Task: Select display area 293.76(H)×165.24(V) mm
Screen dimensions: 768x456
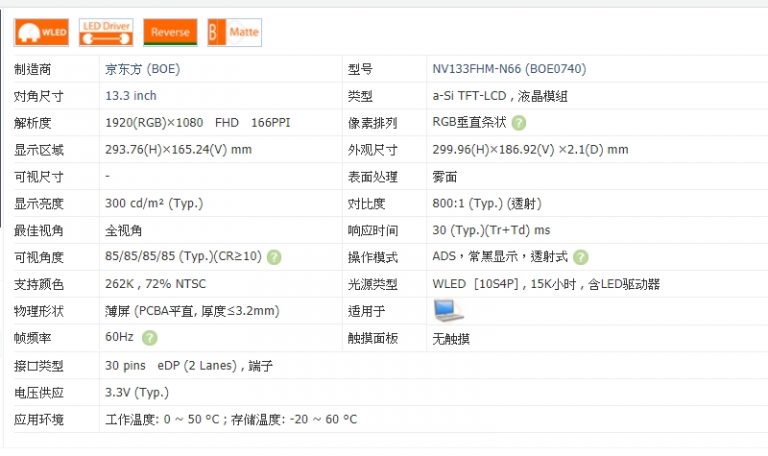Action: point(178,150)
